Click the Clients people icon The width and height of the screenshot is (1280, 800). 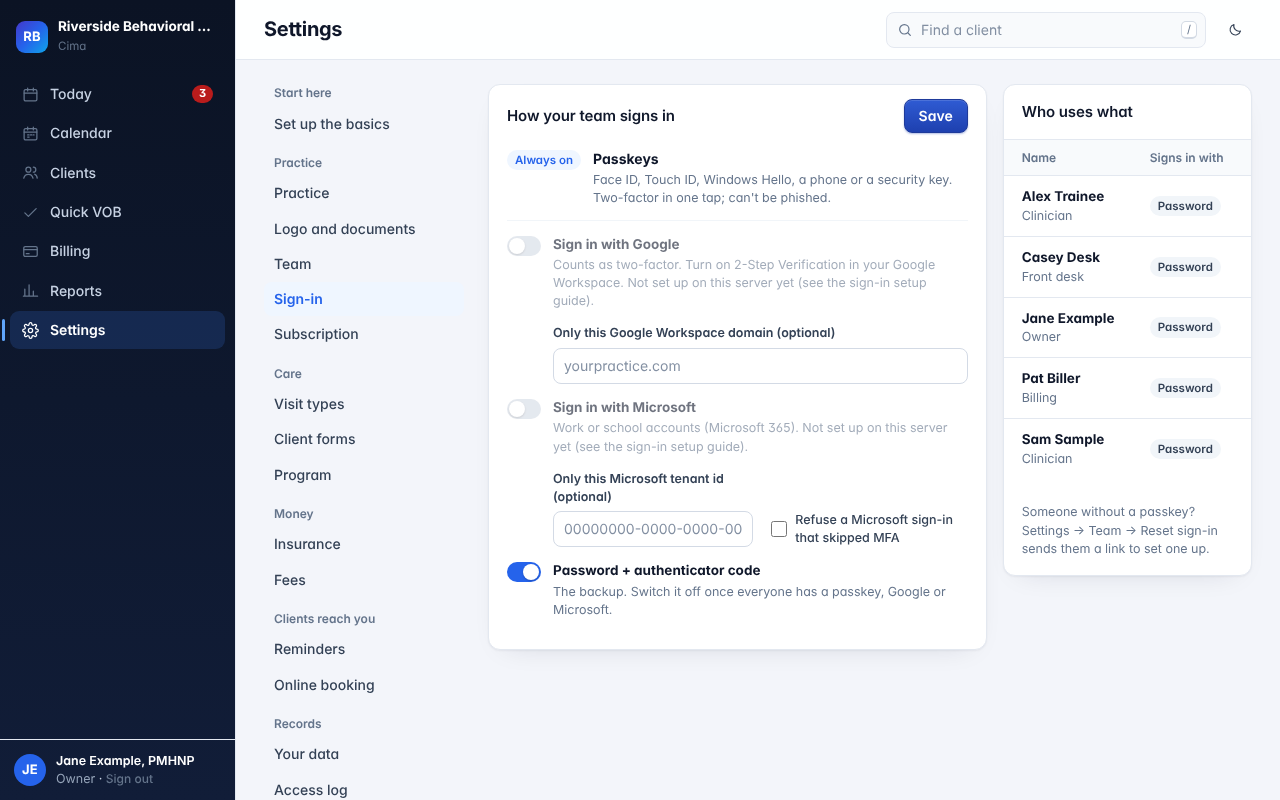(x=30, y=173)
